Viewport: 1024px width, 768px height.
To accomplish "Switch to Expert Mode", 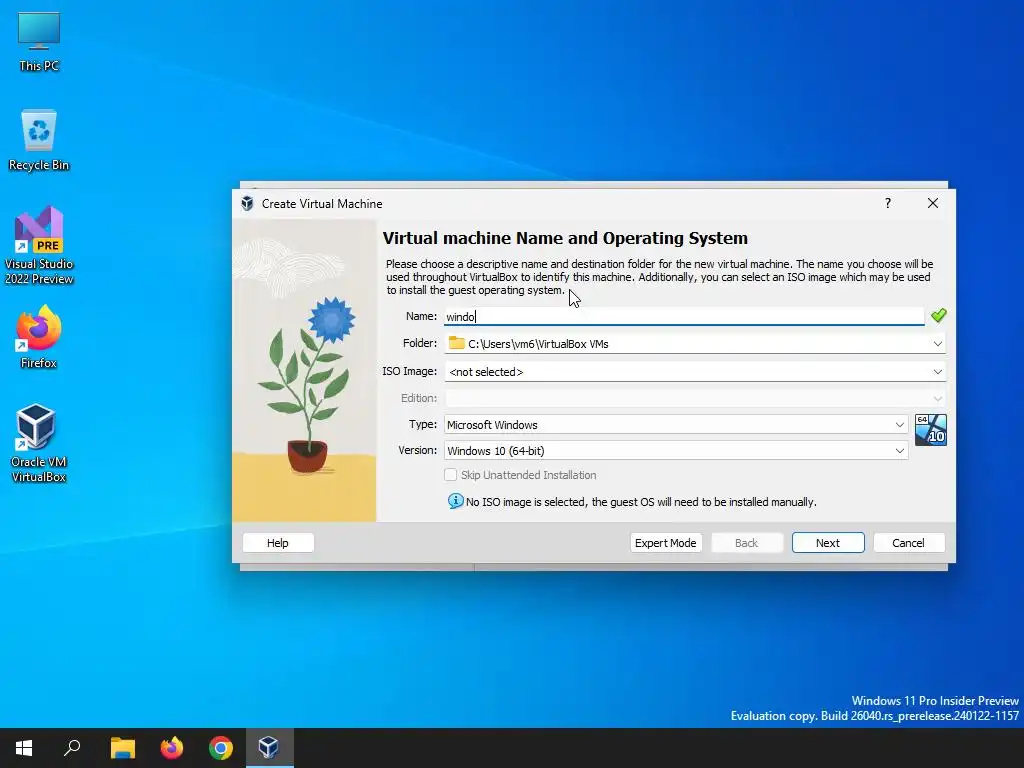I will click(x=665, y=543).
